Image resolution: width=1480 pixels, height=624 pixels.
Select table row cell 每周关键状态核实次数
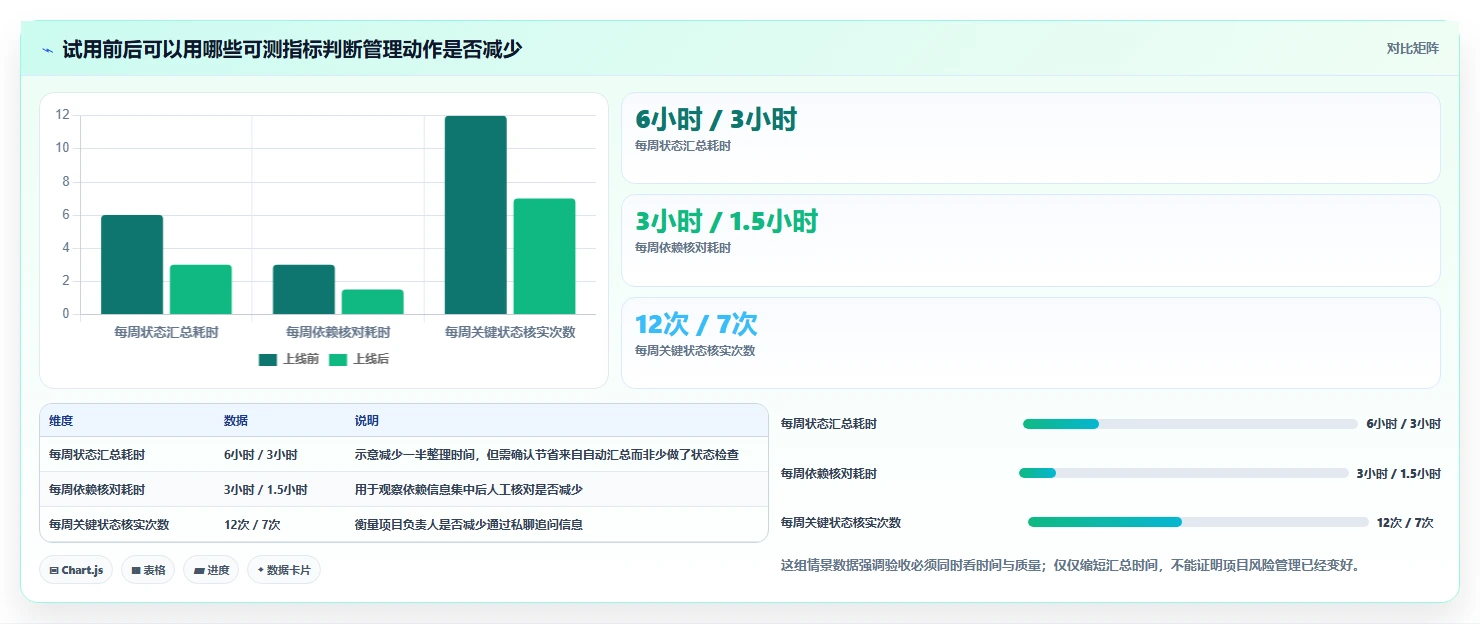(x=109, y=524)
